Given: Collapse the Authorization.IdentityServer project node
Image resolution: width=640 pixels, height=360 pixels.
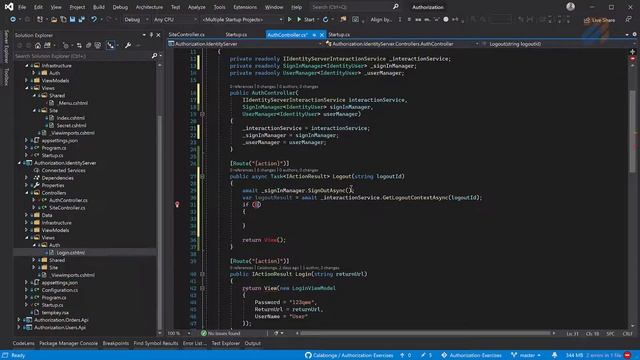Looking at the screenshot, I should [19, 163].
